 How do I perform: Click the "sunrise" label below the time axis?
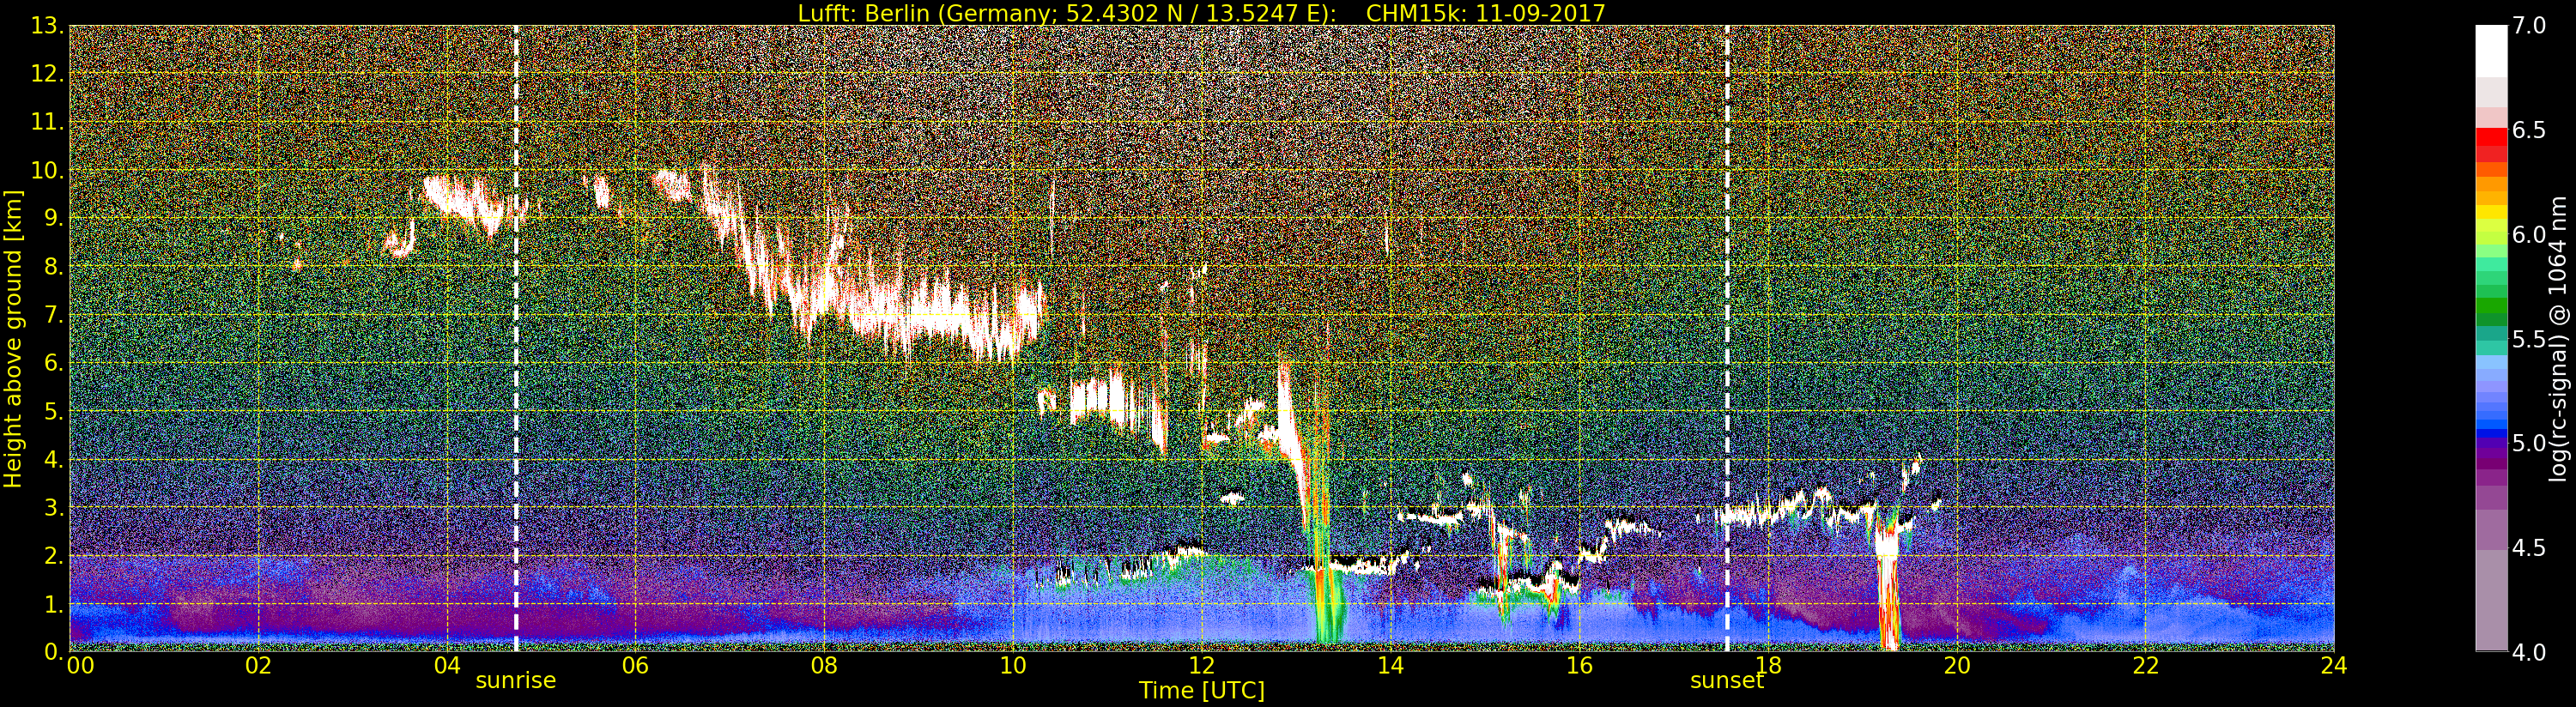coord(515,681)
